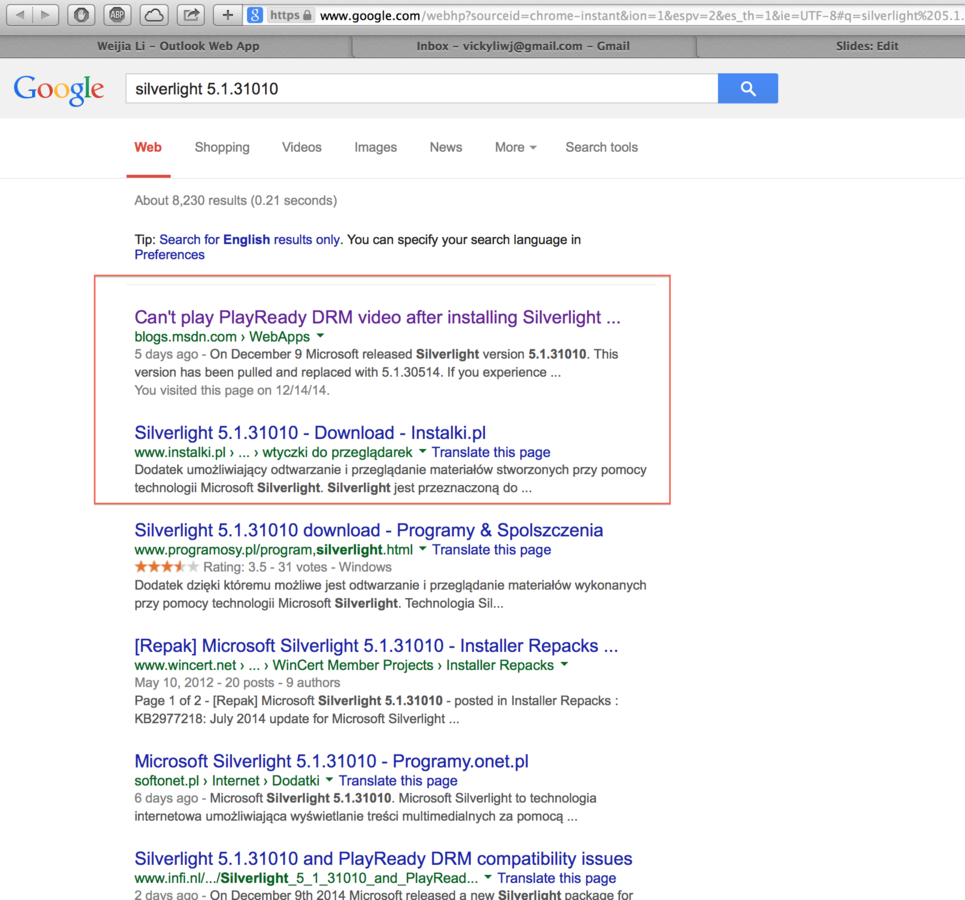Screen dimensions: 965x900
Task: Open the stop-hand ad blocker extension
Action: tap(81, 14)
